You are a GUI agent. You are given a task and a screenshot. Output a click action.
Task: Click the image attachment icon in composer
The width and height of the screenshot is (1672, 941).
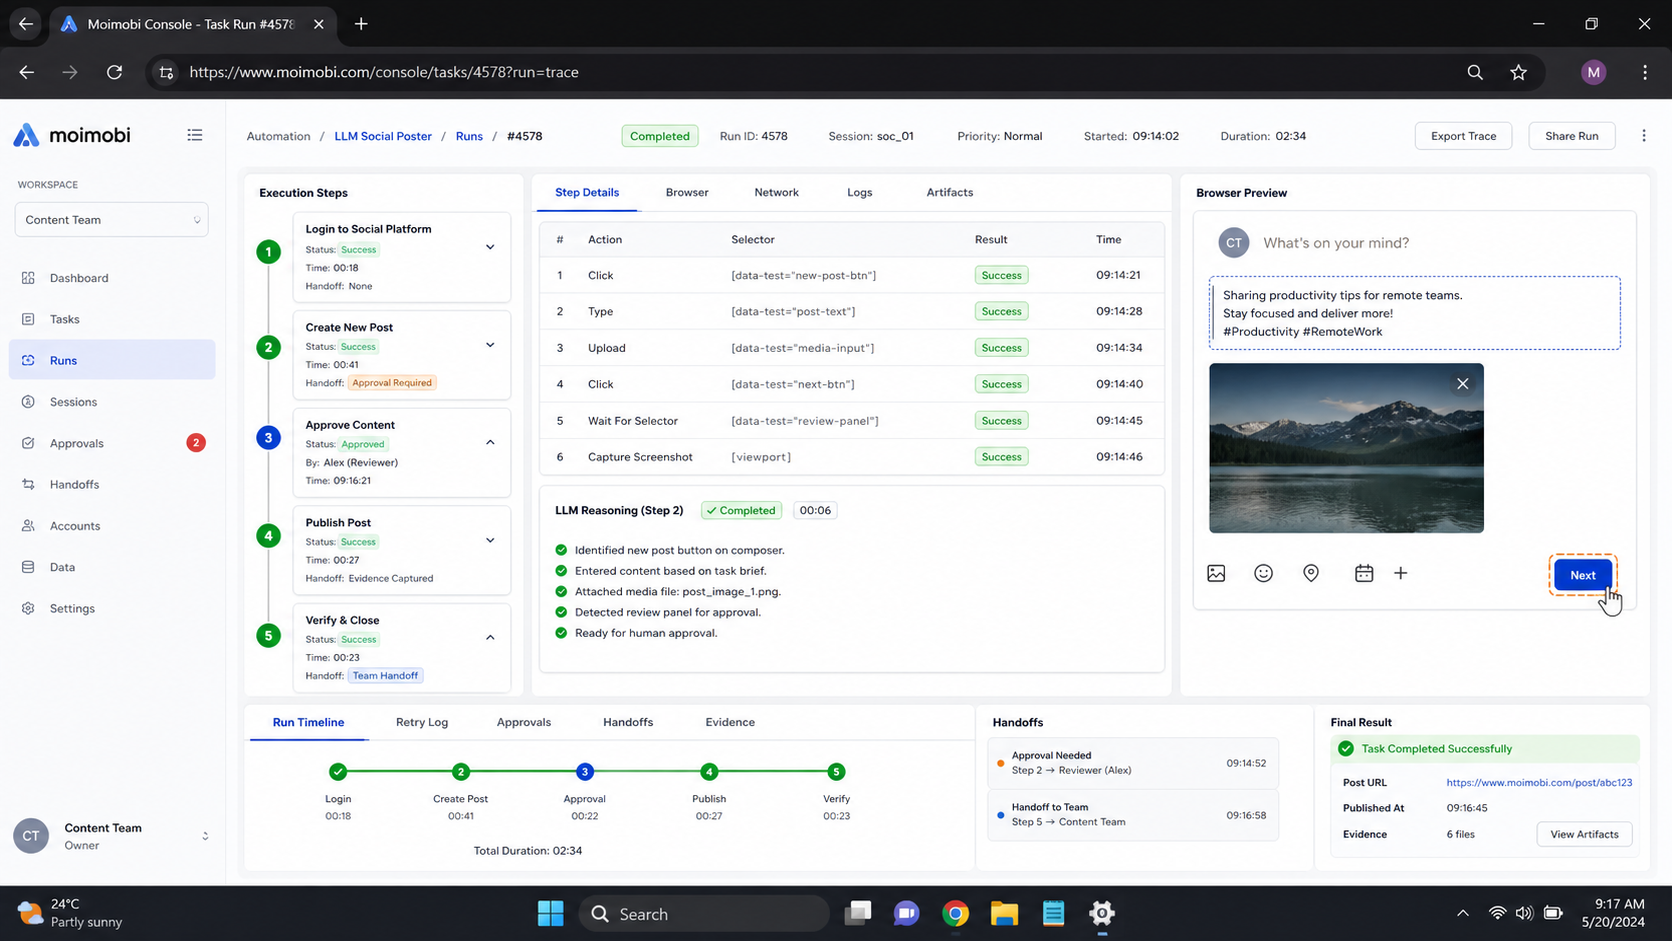tap(1216, 573)
